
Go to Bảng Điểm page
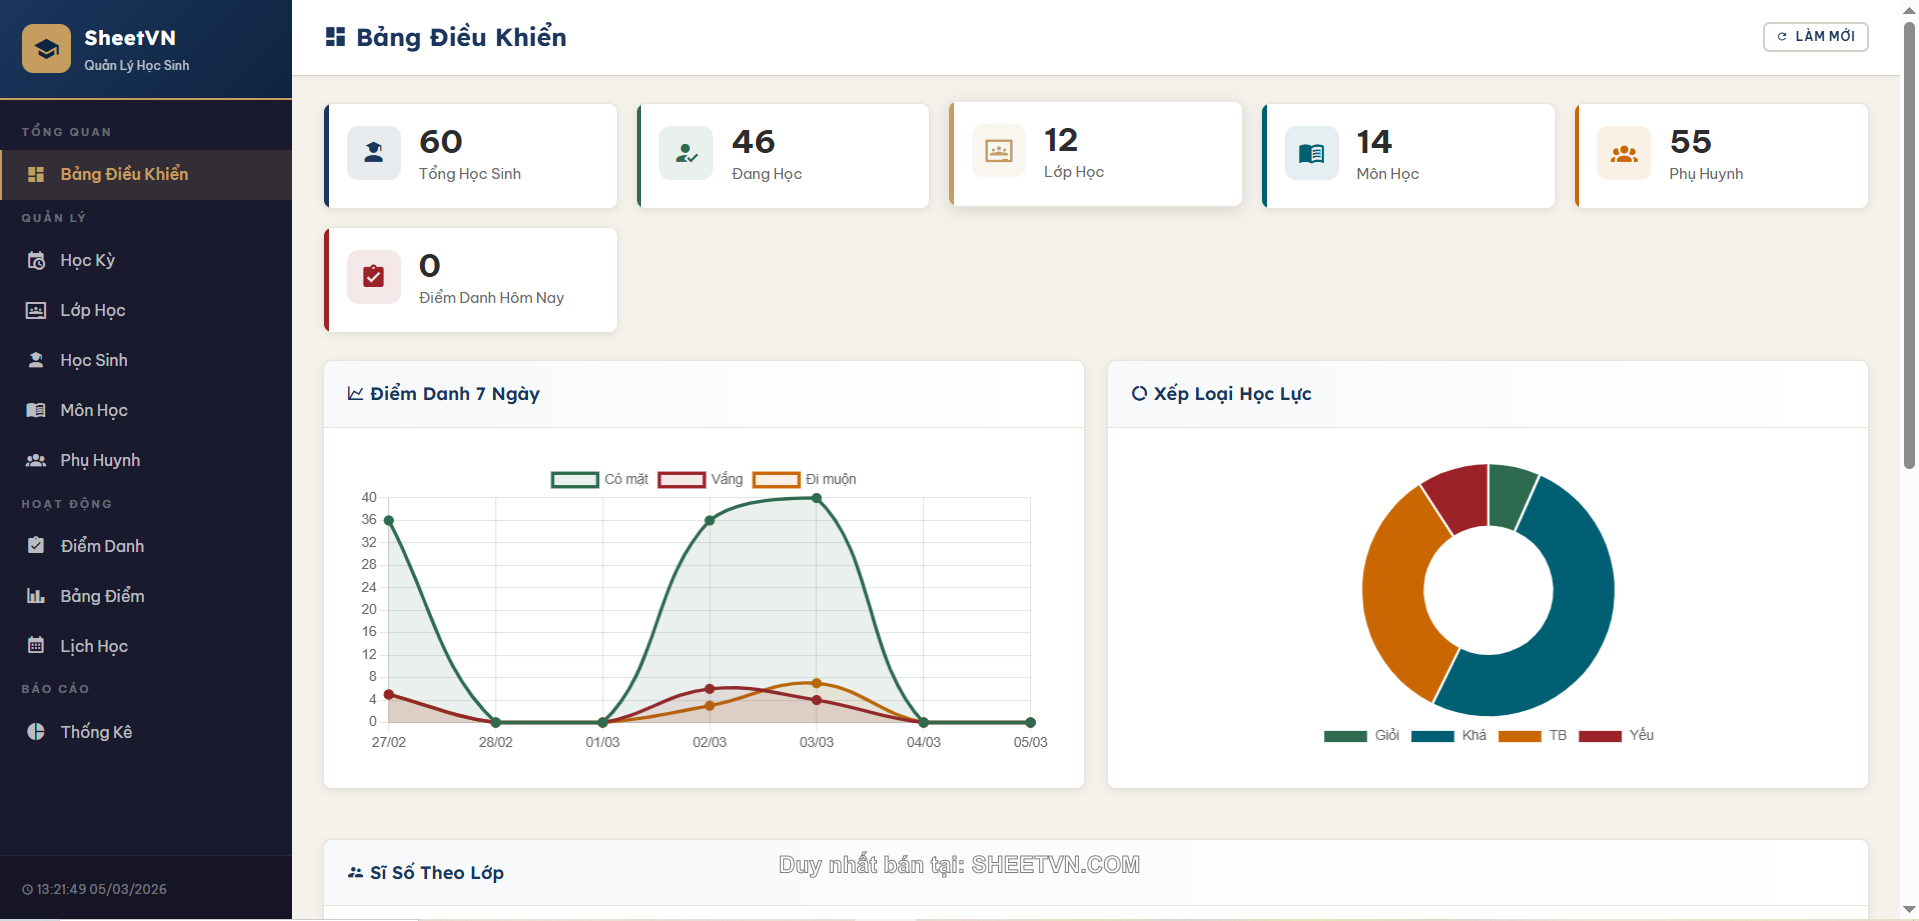tap(102, 597)
